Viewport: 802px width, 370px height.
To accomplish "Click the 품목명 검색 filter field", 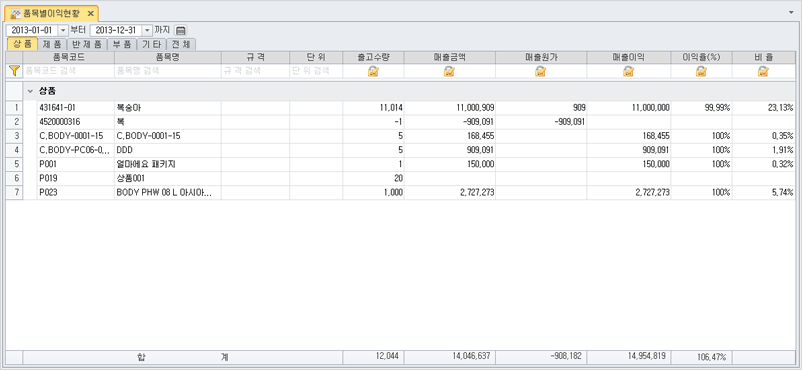I will point(168,71).
